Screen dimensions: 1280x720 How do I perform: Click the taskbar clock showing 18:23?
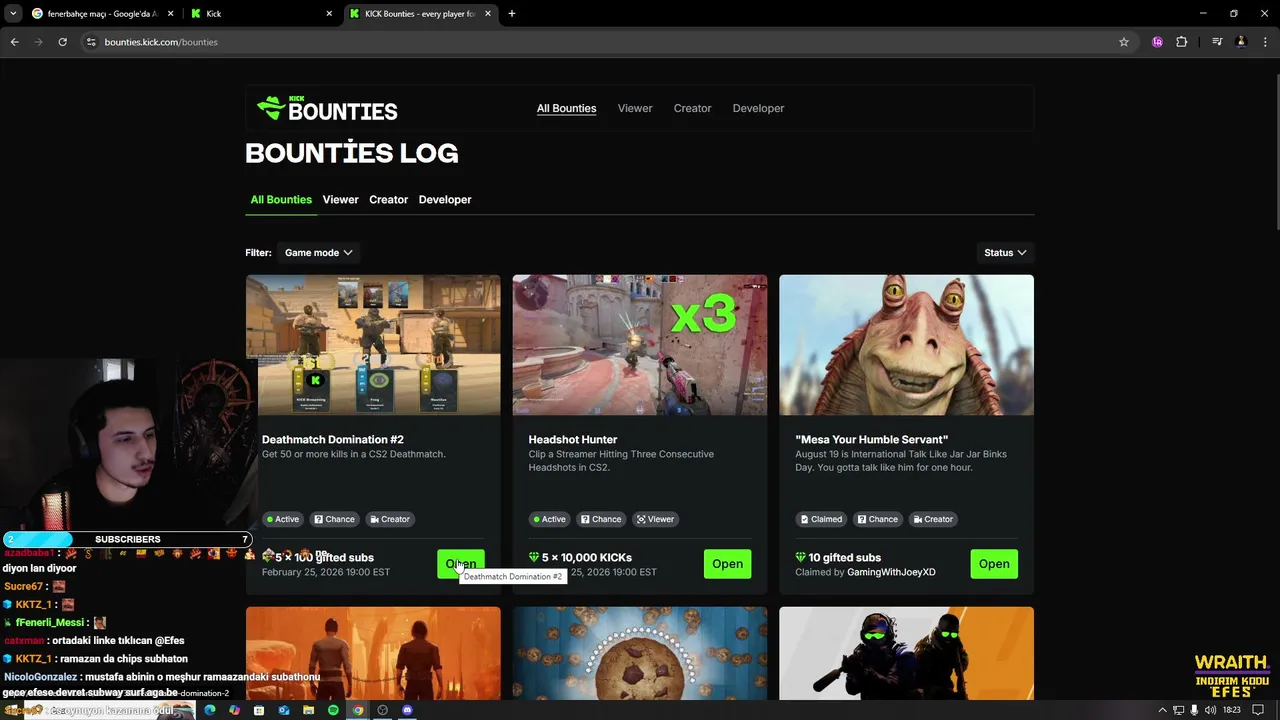click(1231, 710)
